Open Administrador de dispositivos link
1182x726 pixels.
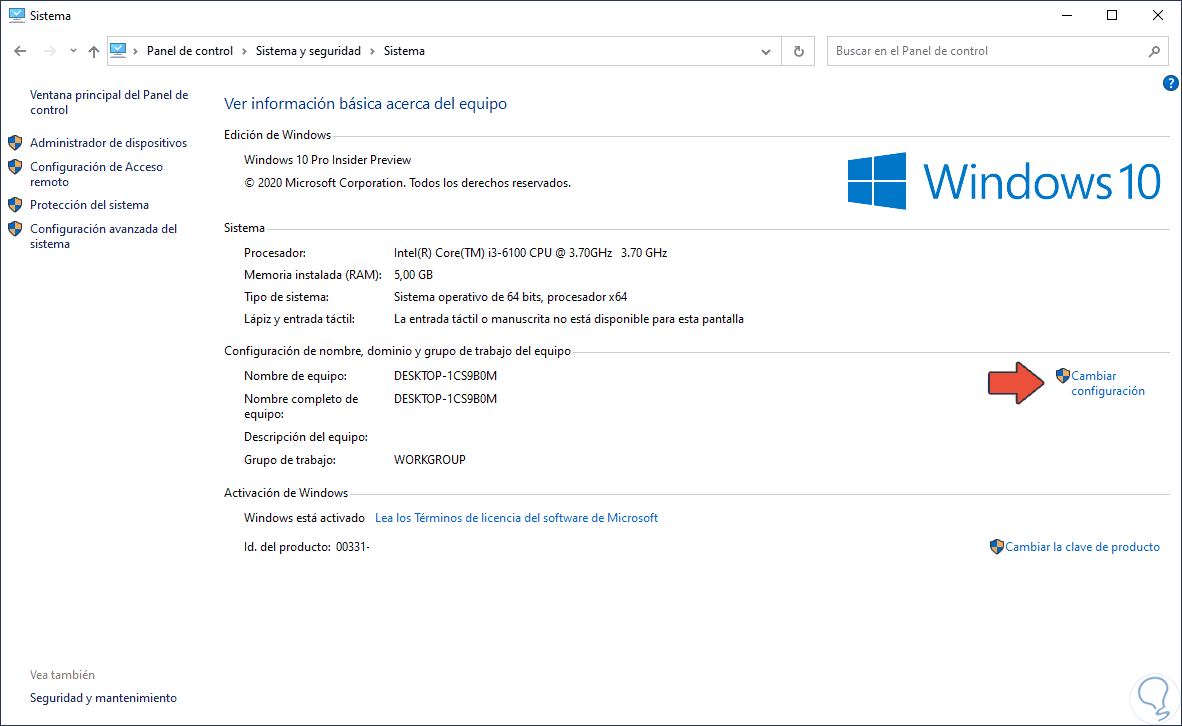(x=109, y=142)
